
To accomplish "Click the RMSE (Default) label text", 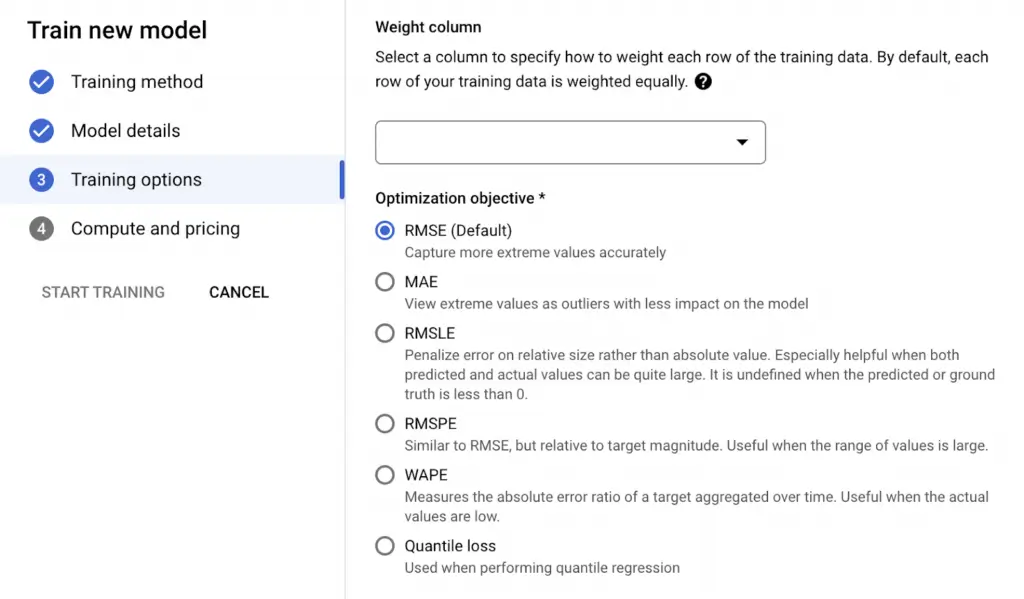I will click(458, 231).
